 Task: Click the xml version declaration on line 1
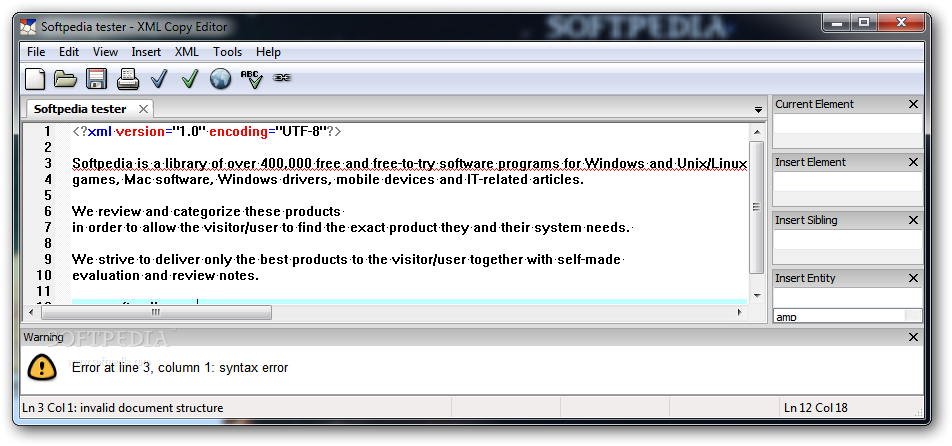[x=206, y=131]
